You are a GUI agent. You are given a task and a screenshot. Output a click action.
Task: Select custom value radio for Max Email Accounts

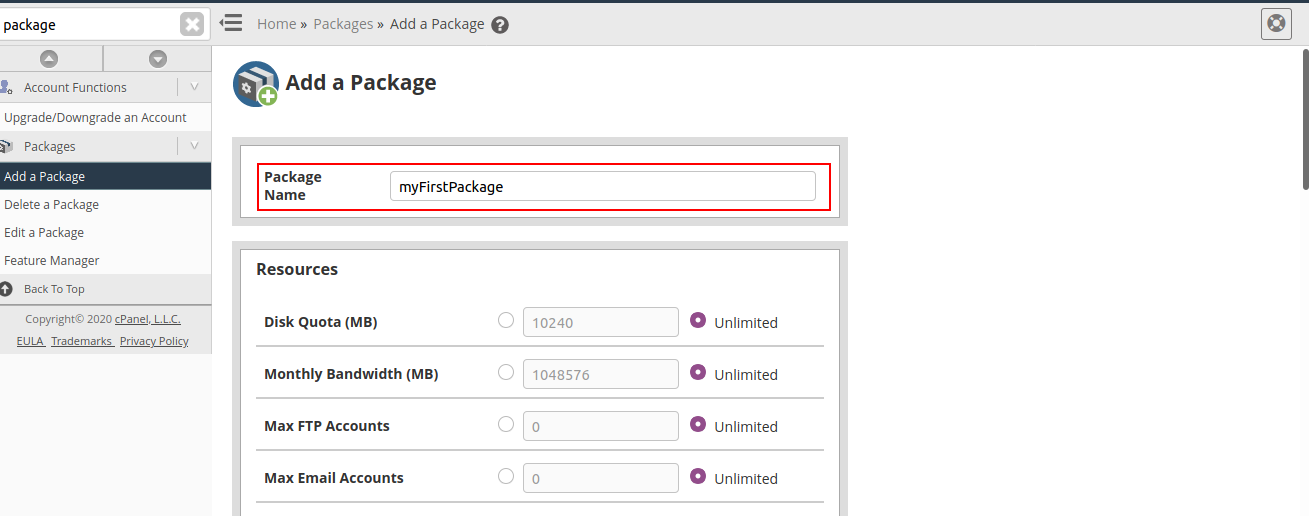coord(506,476)
